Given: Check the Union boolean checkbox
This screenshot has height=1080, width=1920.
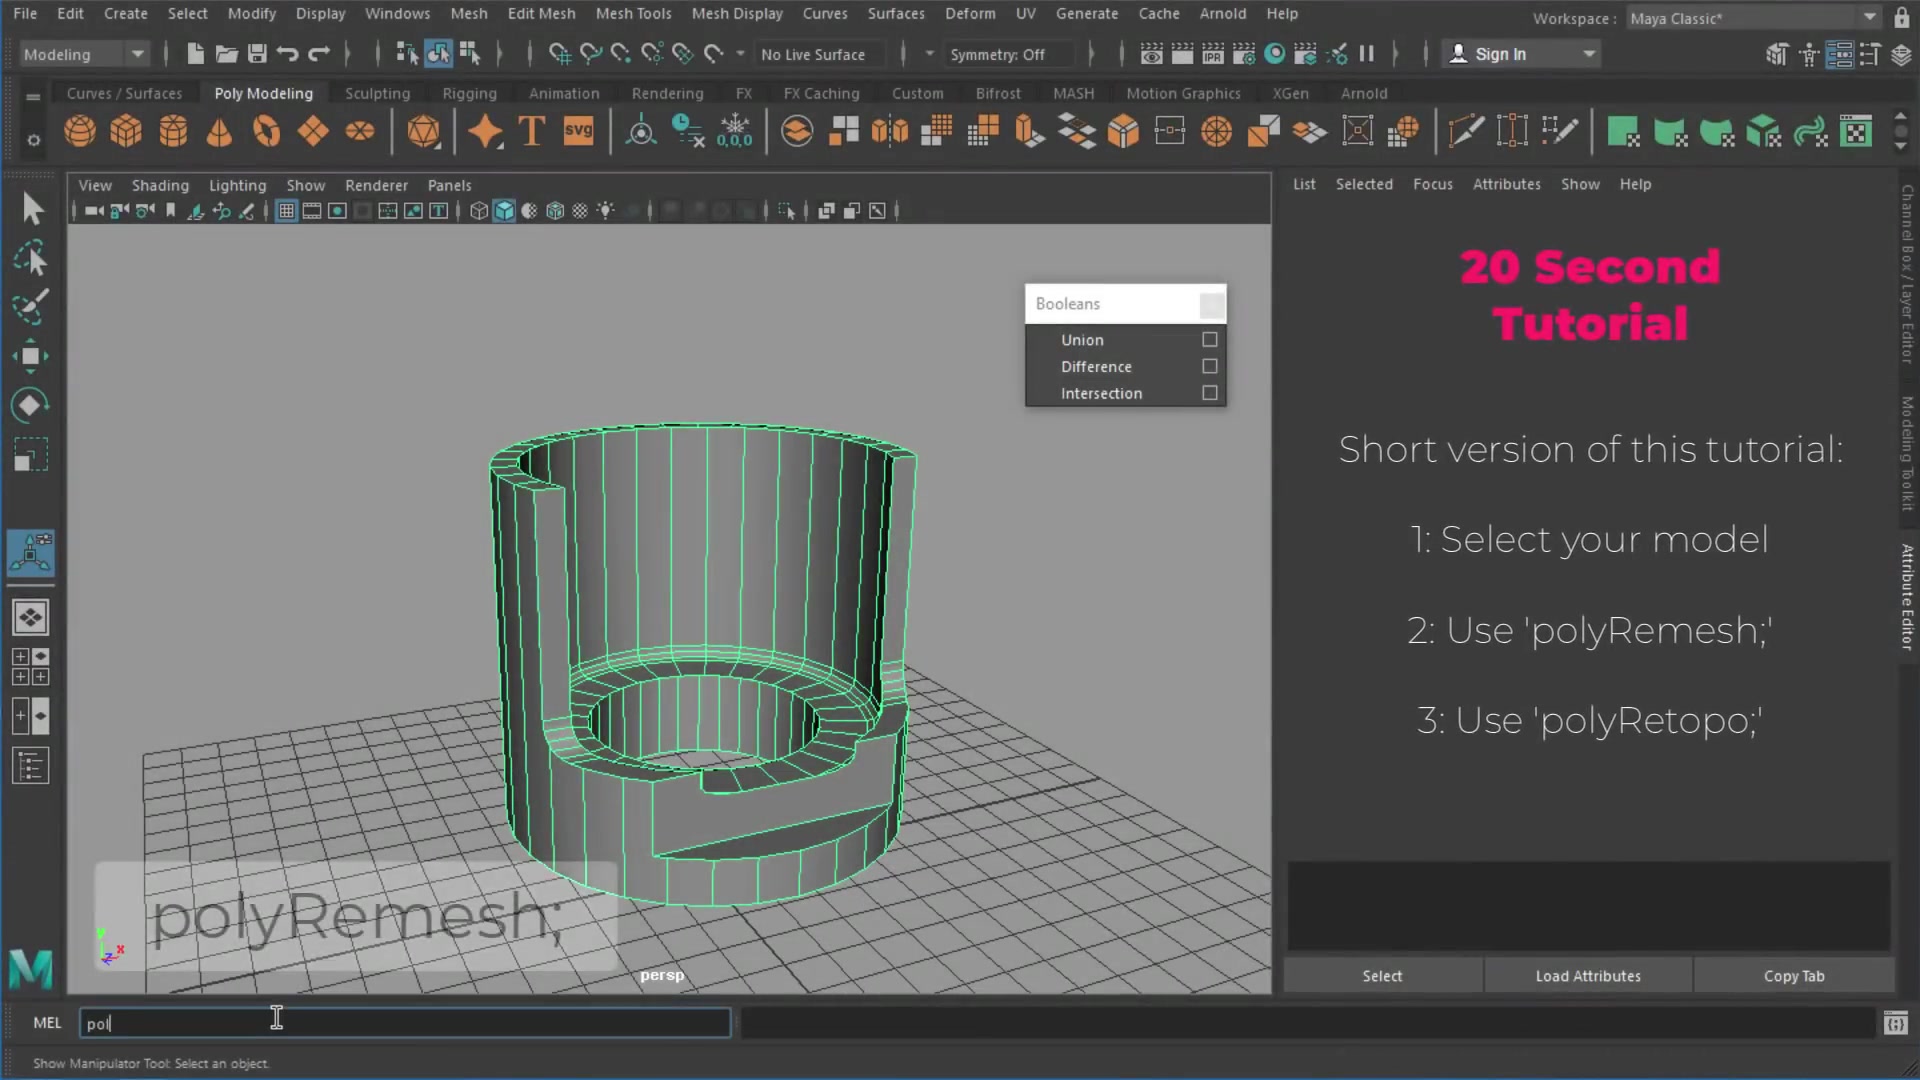Looking at the screenshot, I should point(1209,340).
